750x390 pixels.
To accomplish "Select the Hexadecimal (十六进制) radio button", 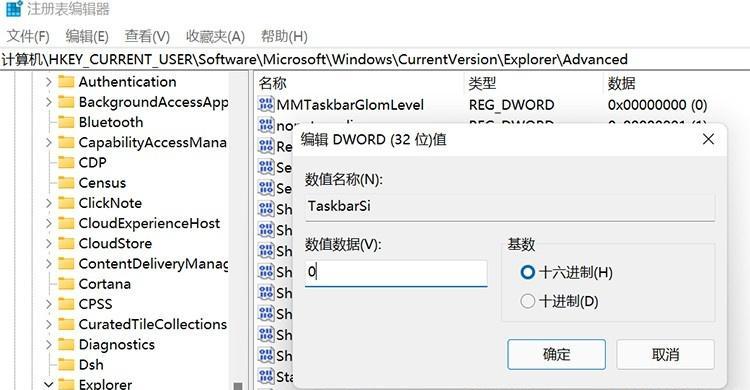I will [528, 272].
